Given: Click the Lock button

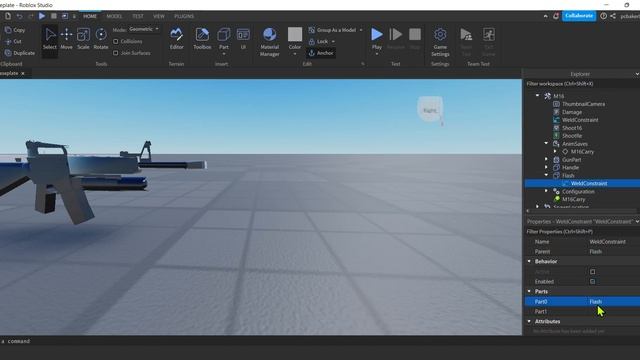Looking at the screenshot, I should [x=318, y=41].
